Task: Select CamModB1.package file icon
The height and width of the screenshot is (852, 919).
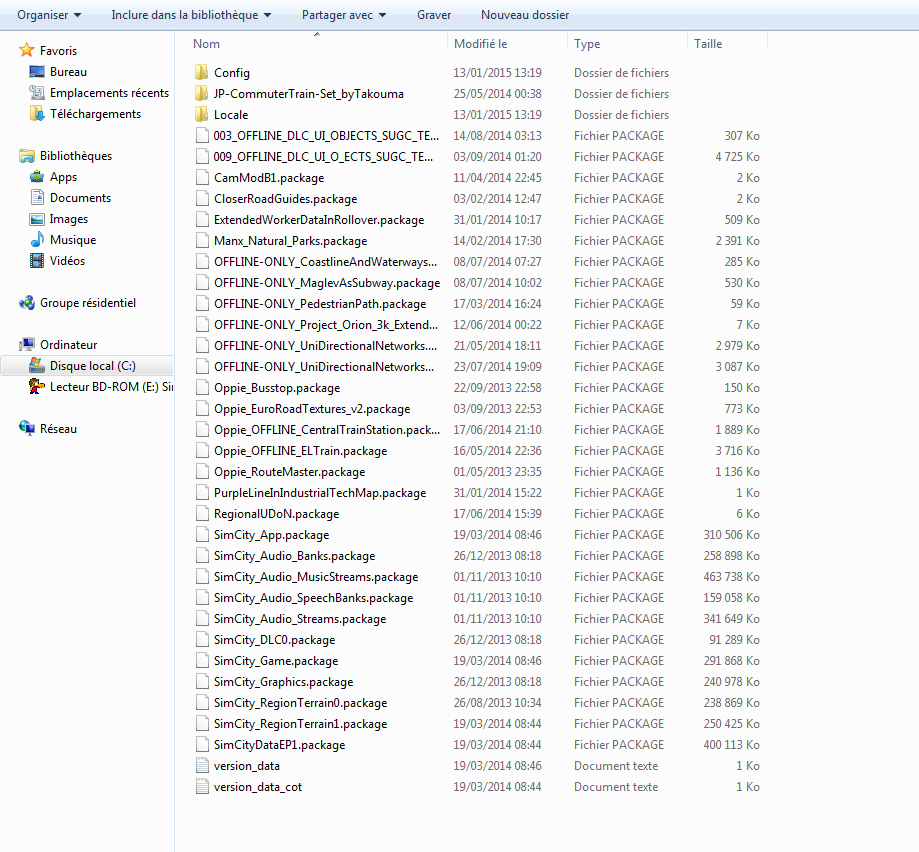Action: 202,178
